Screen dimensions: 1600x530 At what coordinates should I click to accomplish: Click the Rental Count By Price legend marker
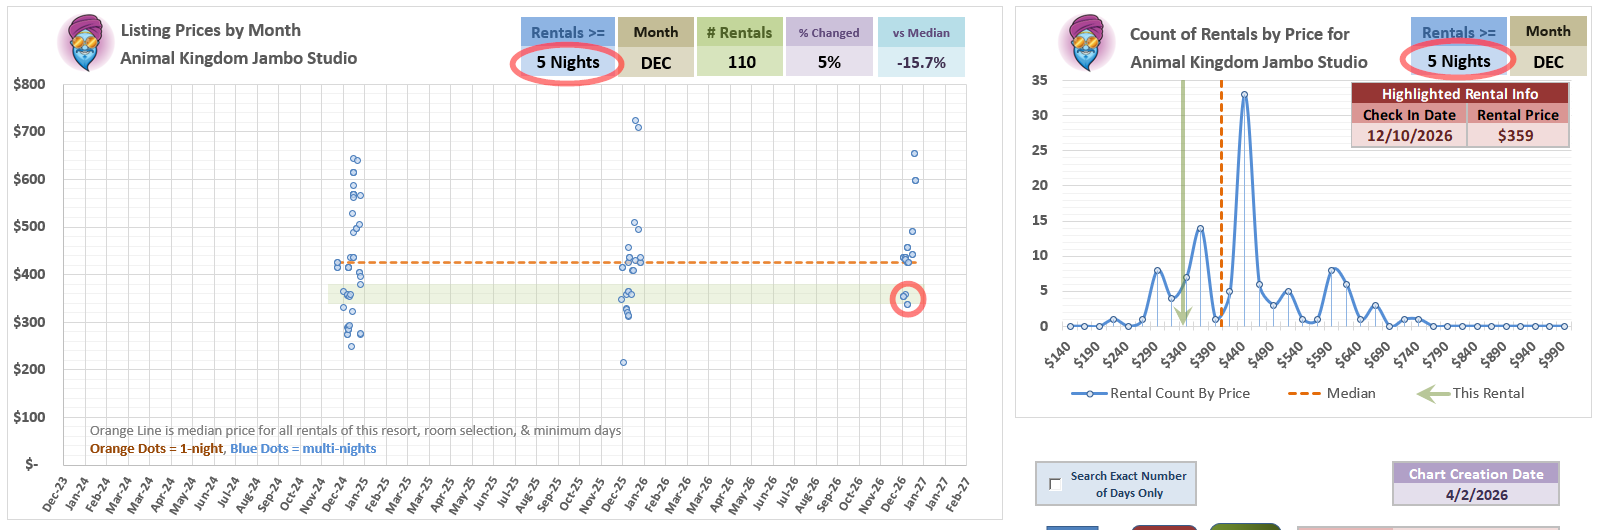tap(1089, 394)
